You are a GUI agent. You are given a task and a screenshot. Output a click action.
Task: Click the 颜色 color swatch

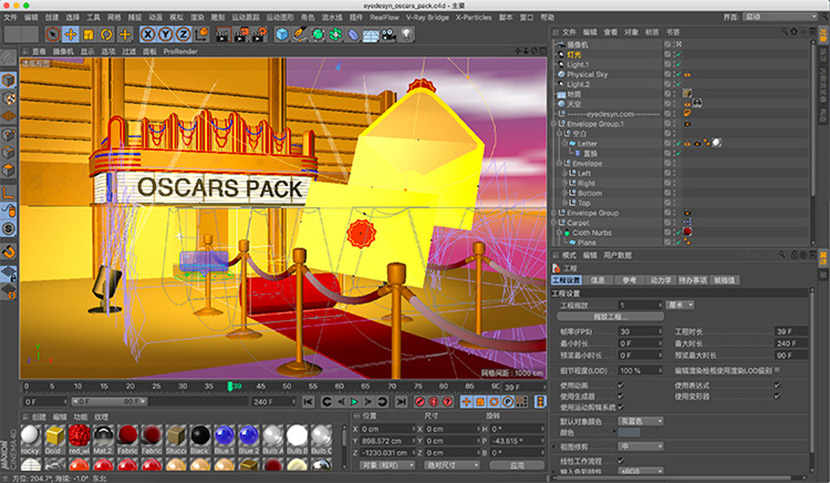pyautogui.click(x=629, y=433)
